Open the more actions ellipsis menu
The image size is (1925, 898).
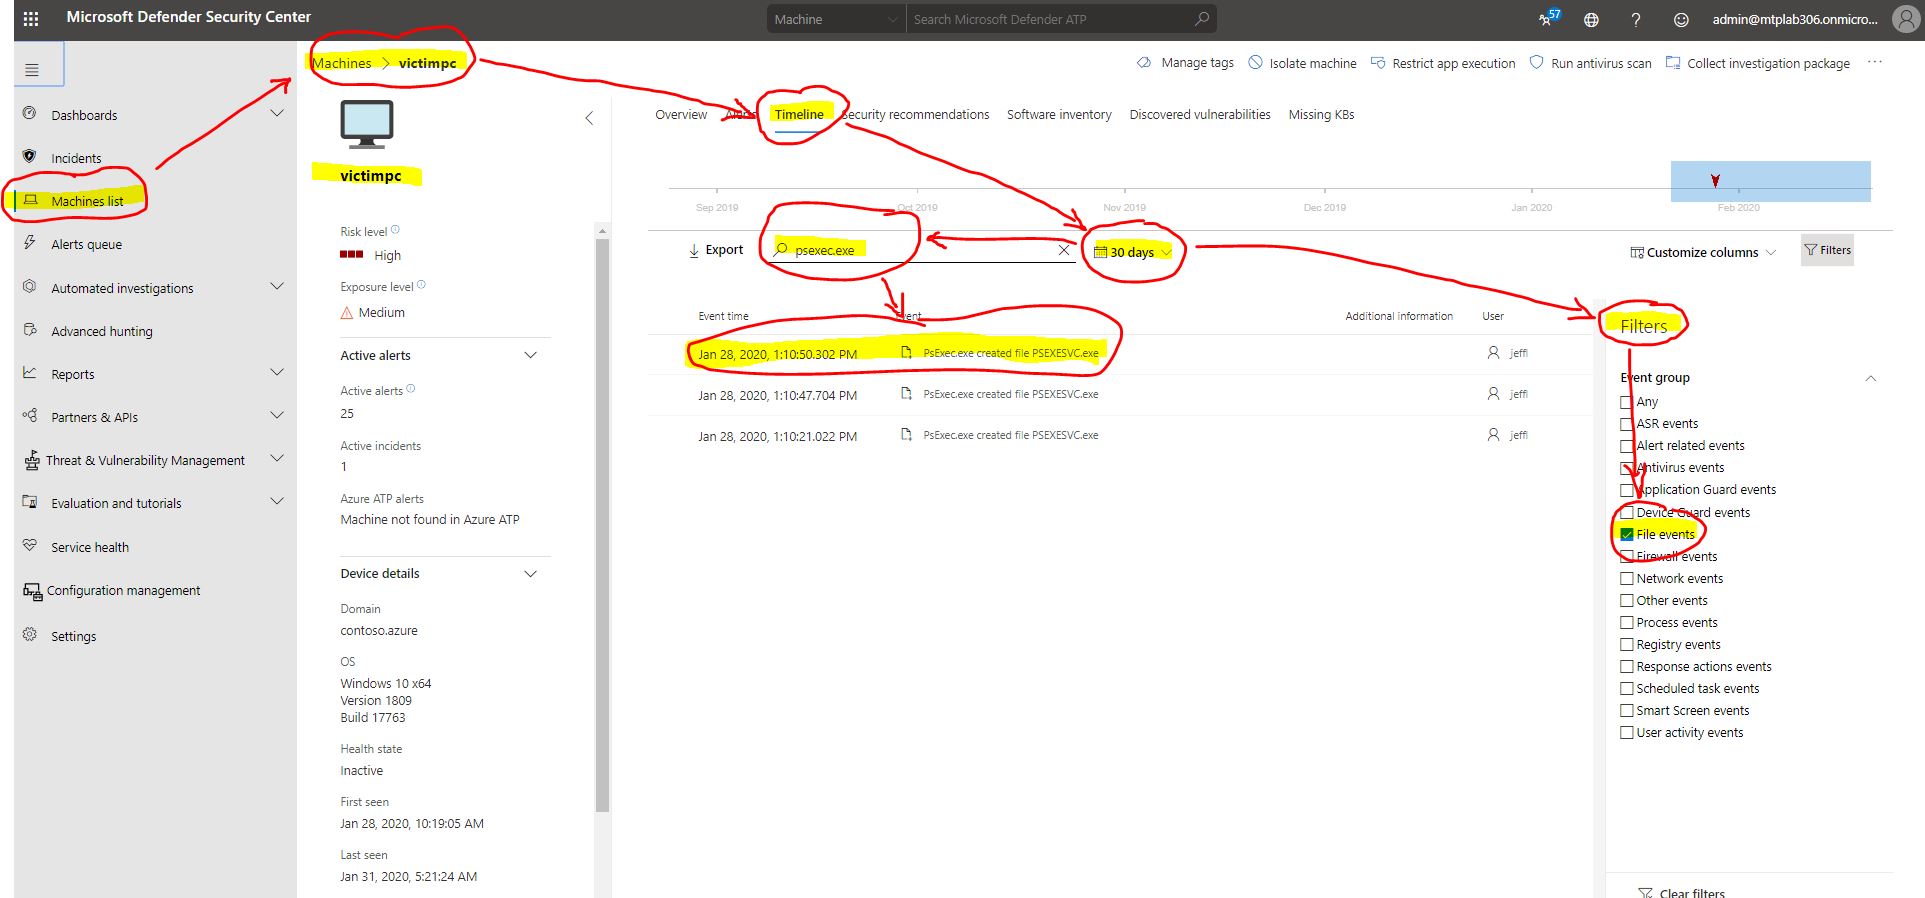click(1875, 62)
